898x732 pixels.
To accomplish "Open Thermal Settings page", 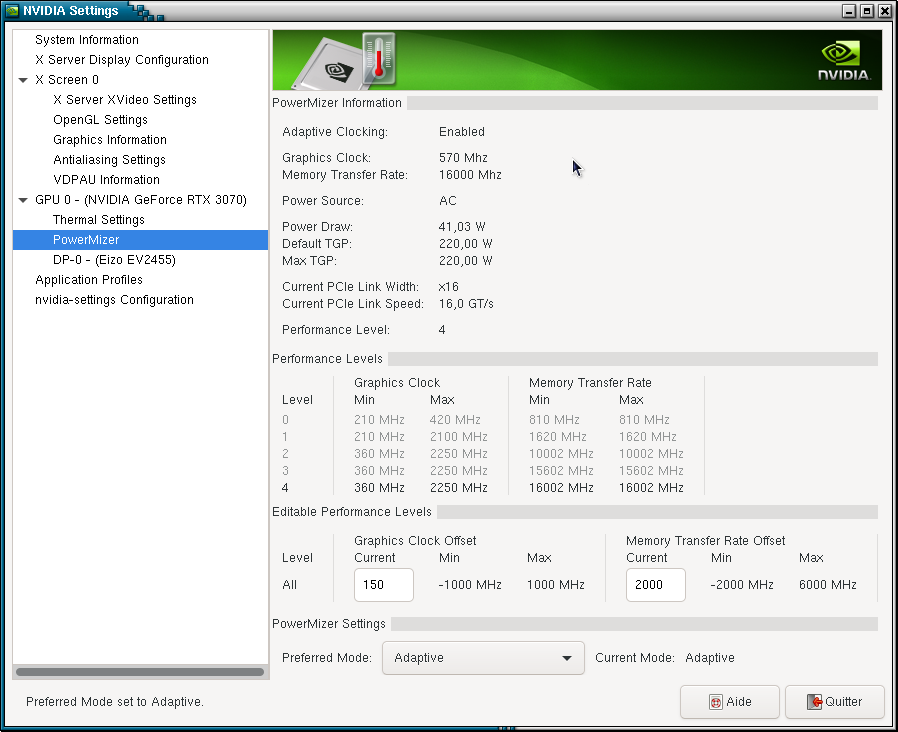I will (99, 220).
